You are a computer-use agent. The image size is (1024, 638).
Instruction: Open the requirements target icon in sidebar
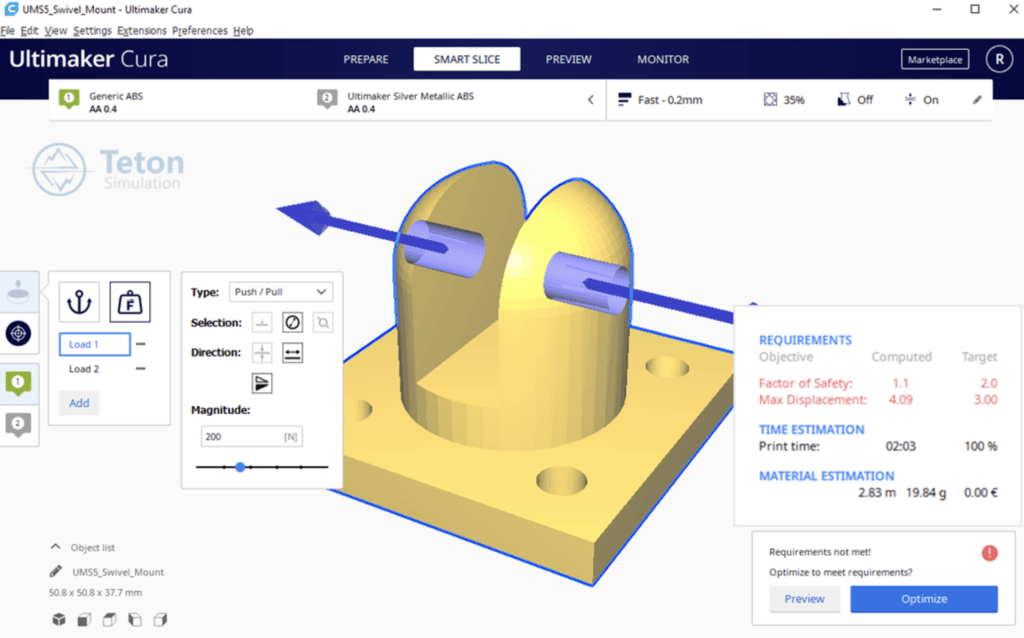tap(19, 333)
